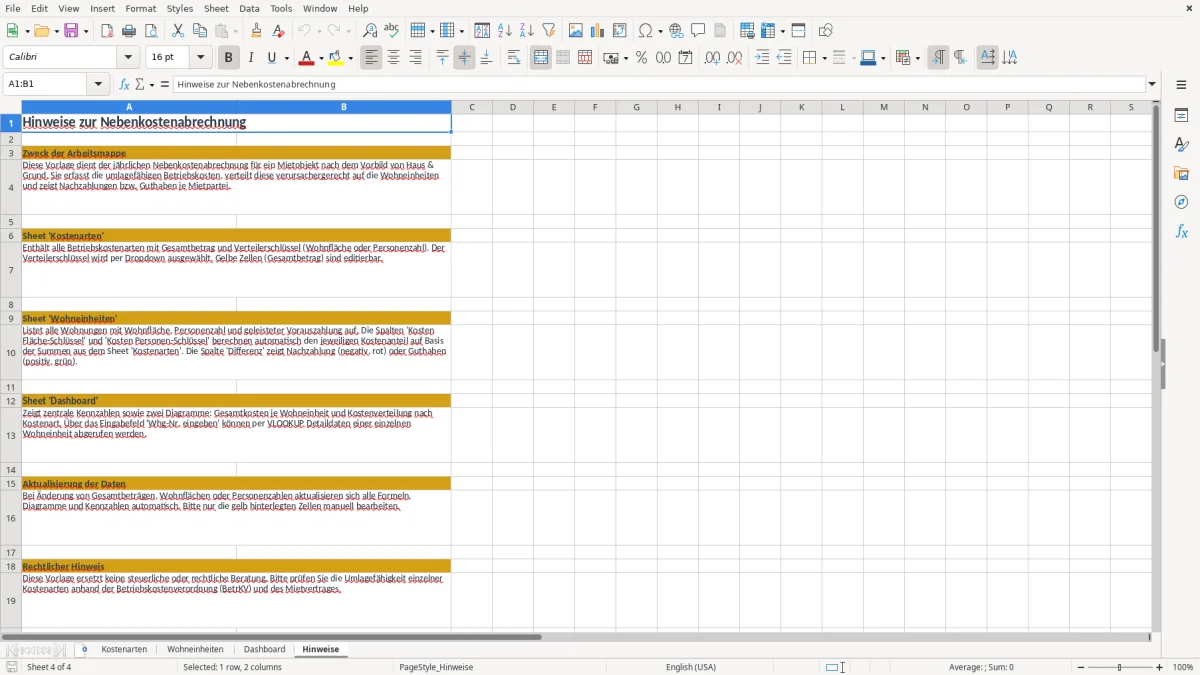The image size is (1200, 675).
Task: Open Define Print Area icon
Action: tap(747, 31)
